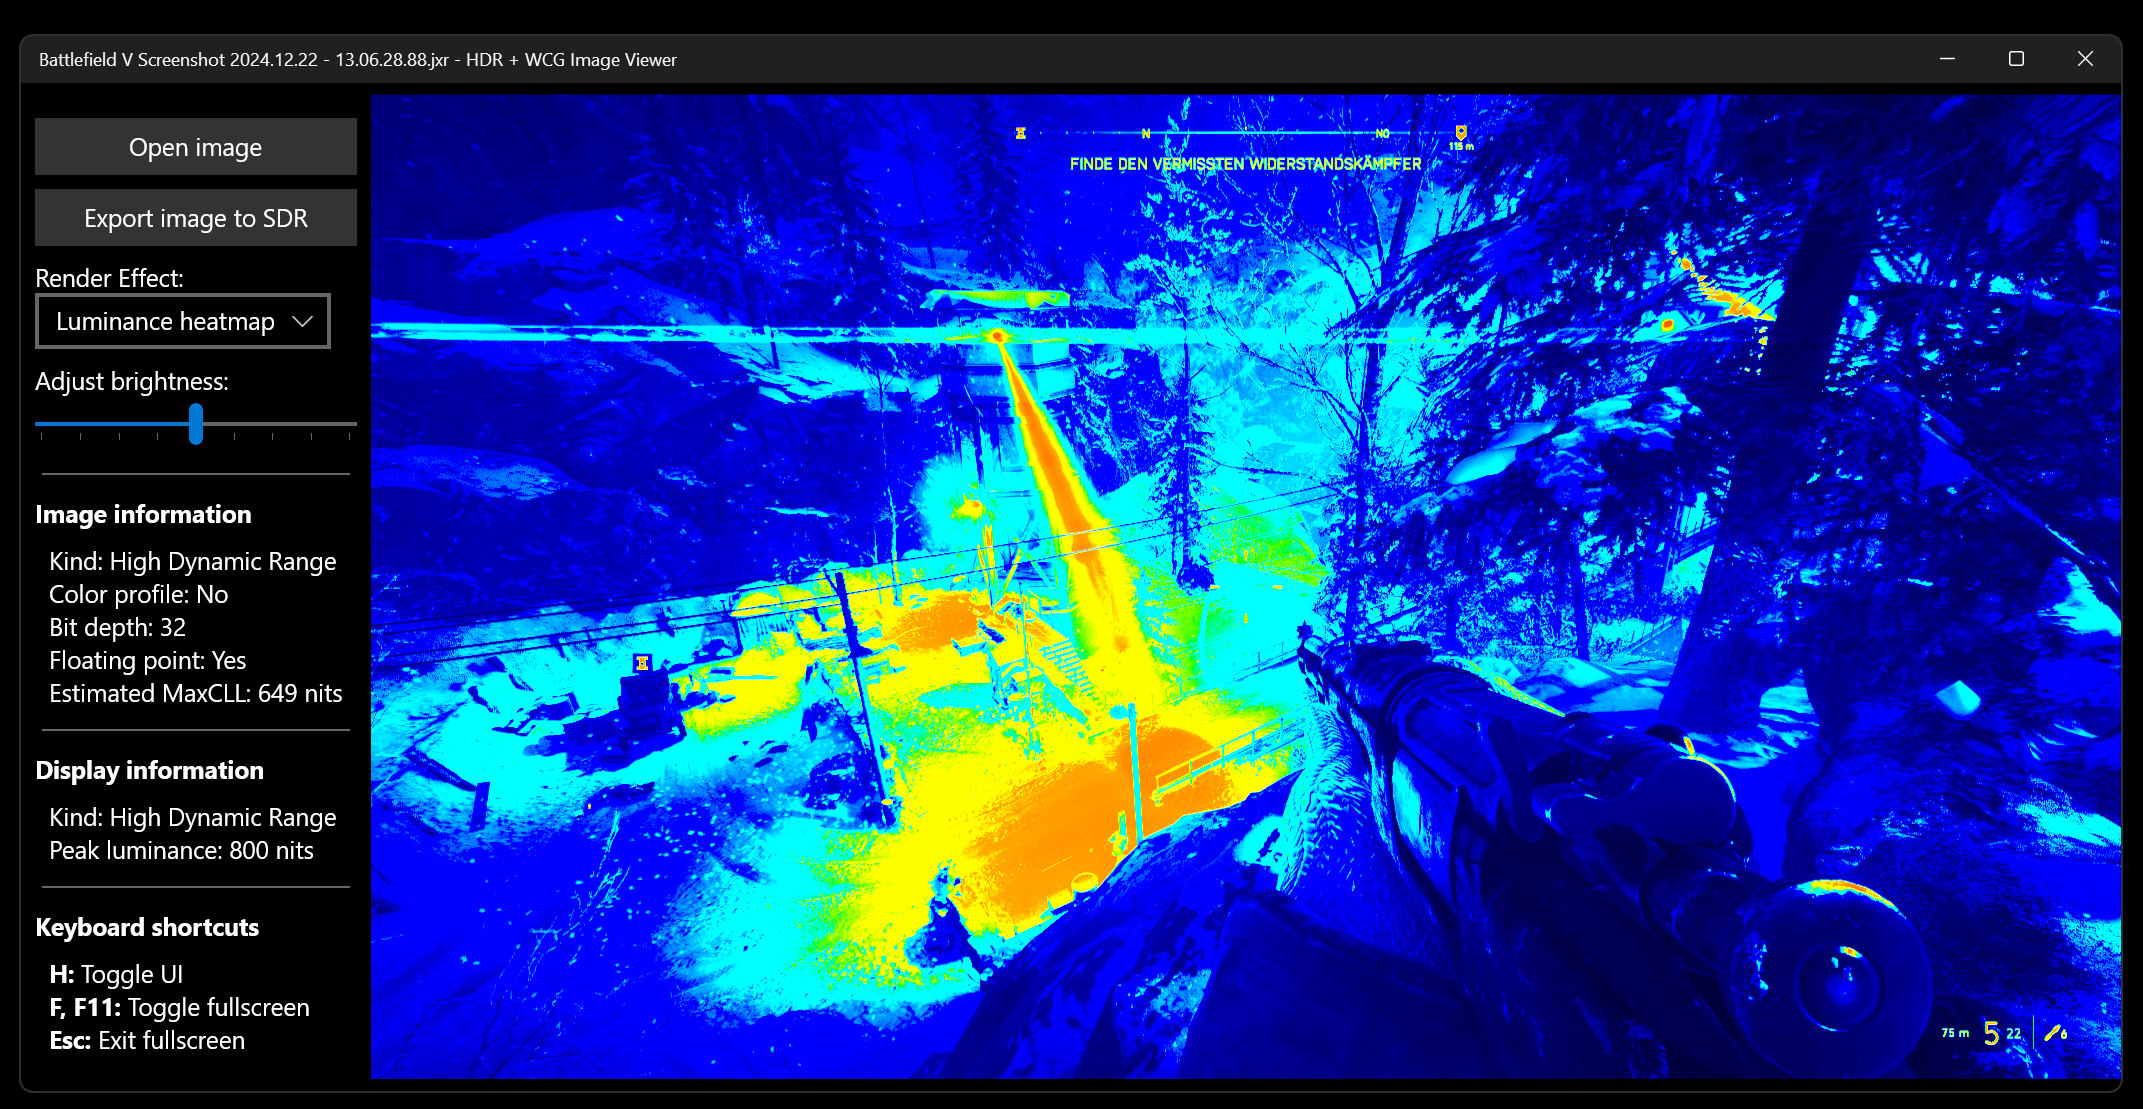
Task: Maximize the HDR + WCG Image Viewer window
Action: (2016, 59)
